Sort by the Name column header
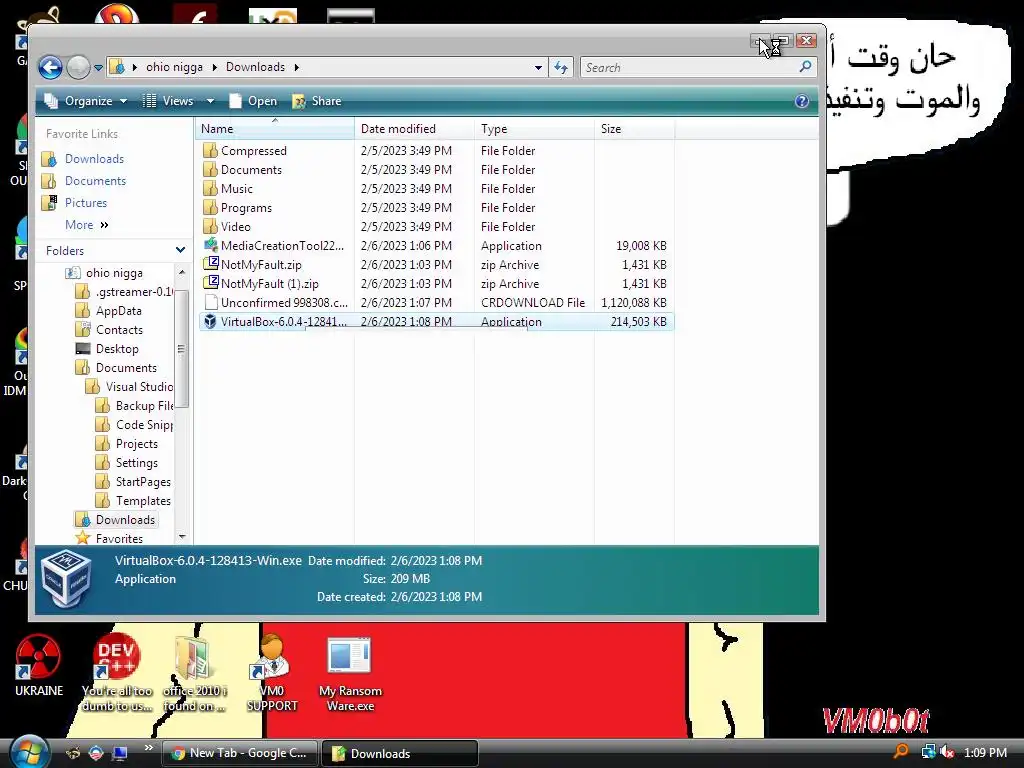Image resolution: width=1024 pixels, height=768 pixels. point(275,129)
